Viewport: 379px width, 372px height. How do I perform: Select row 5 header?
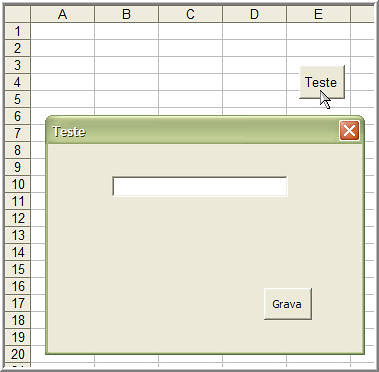tap(17, 99)
